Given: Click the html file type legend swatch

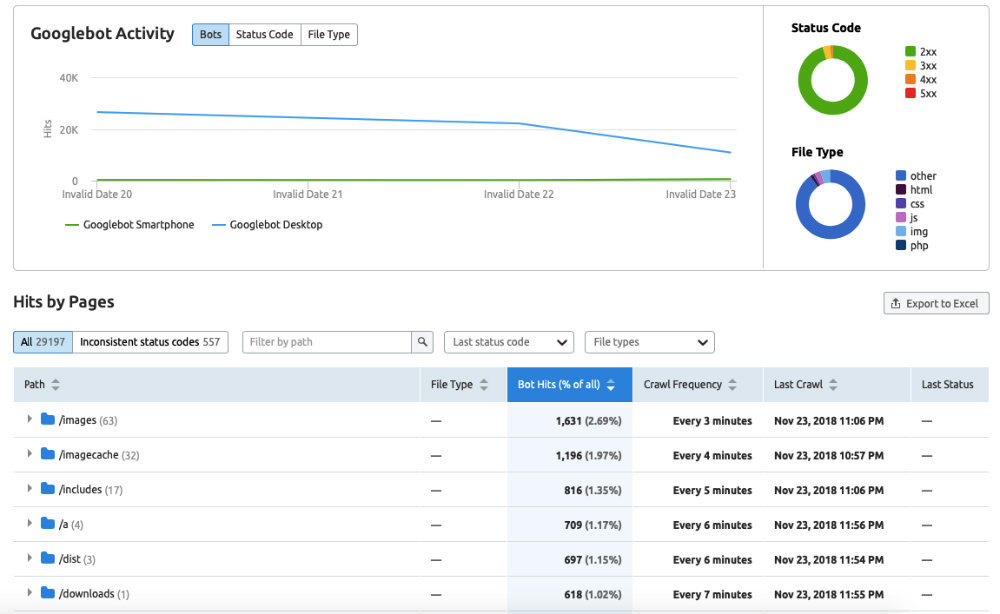Looking at the screenshot, I should 901,189.
